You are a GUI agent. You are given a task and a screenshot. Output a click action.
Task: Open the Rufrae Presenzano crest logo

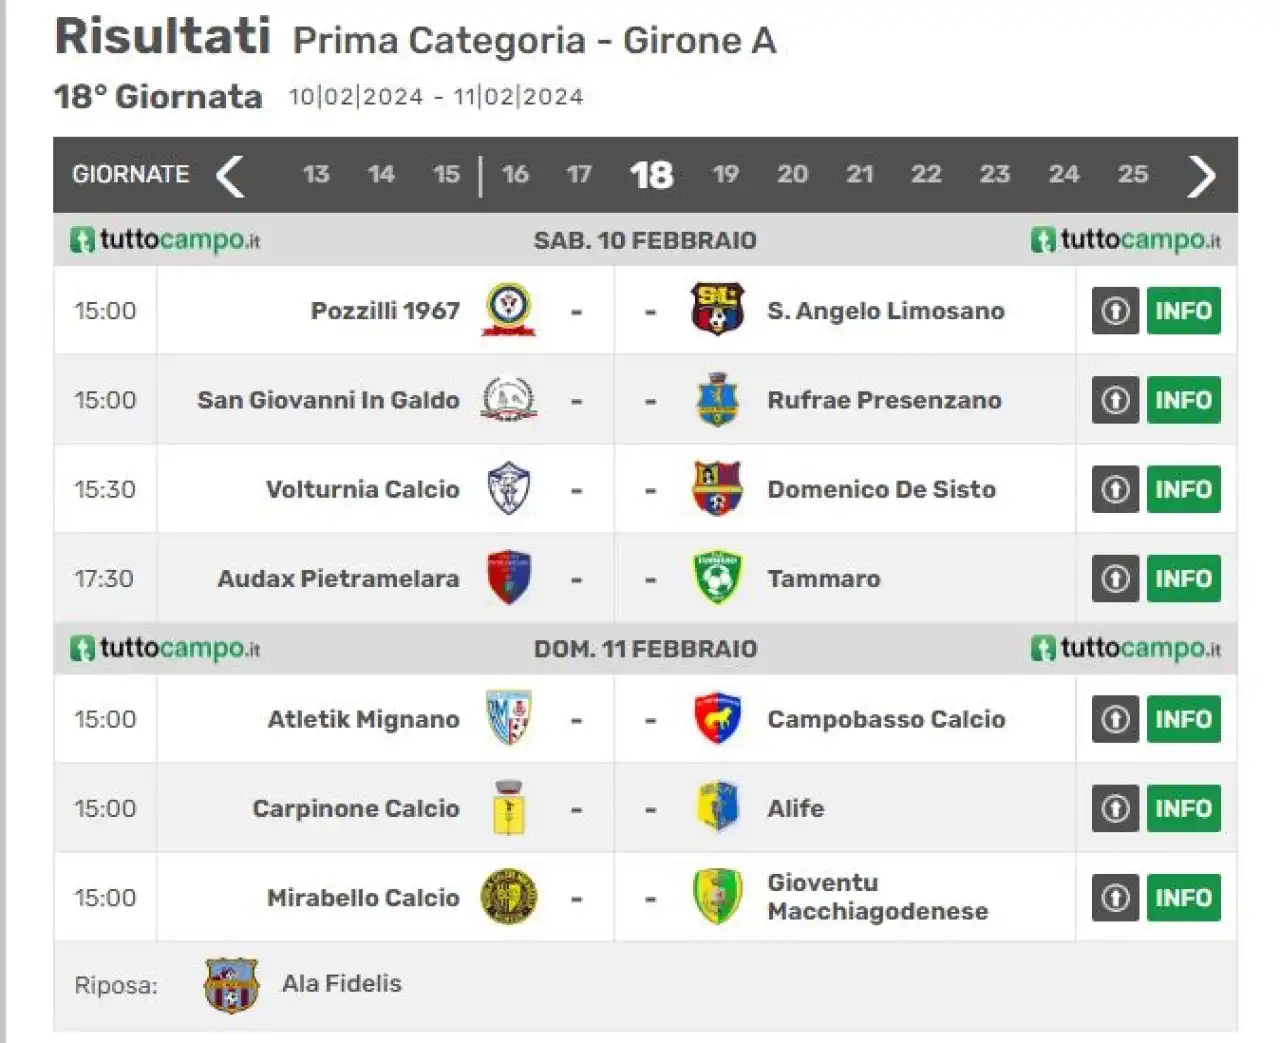tap(717, 400)
